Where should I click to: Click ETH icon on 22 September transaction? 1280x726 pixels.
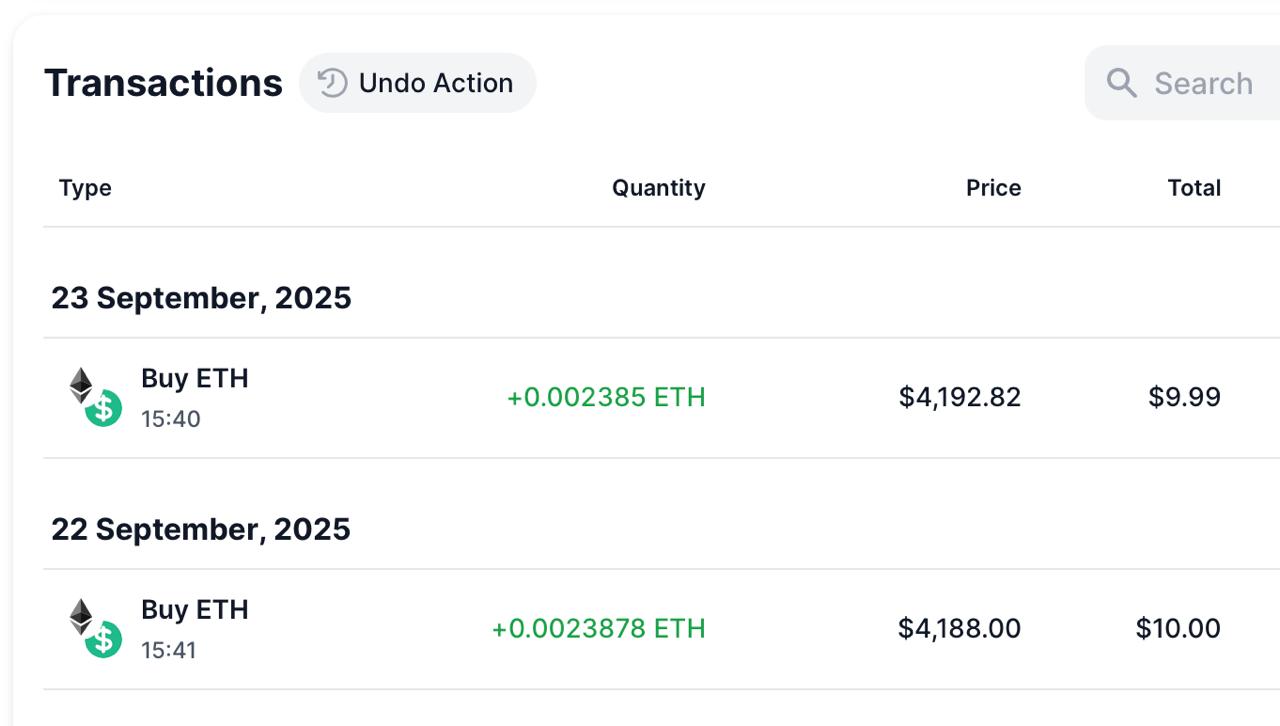click(81, 616)
